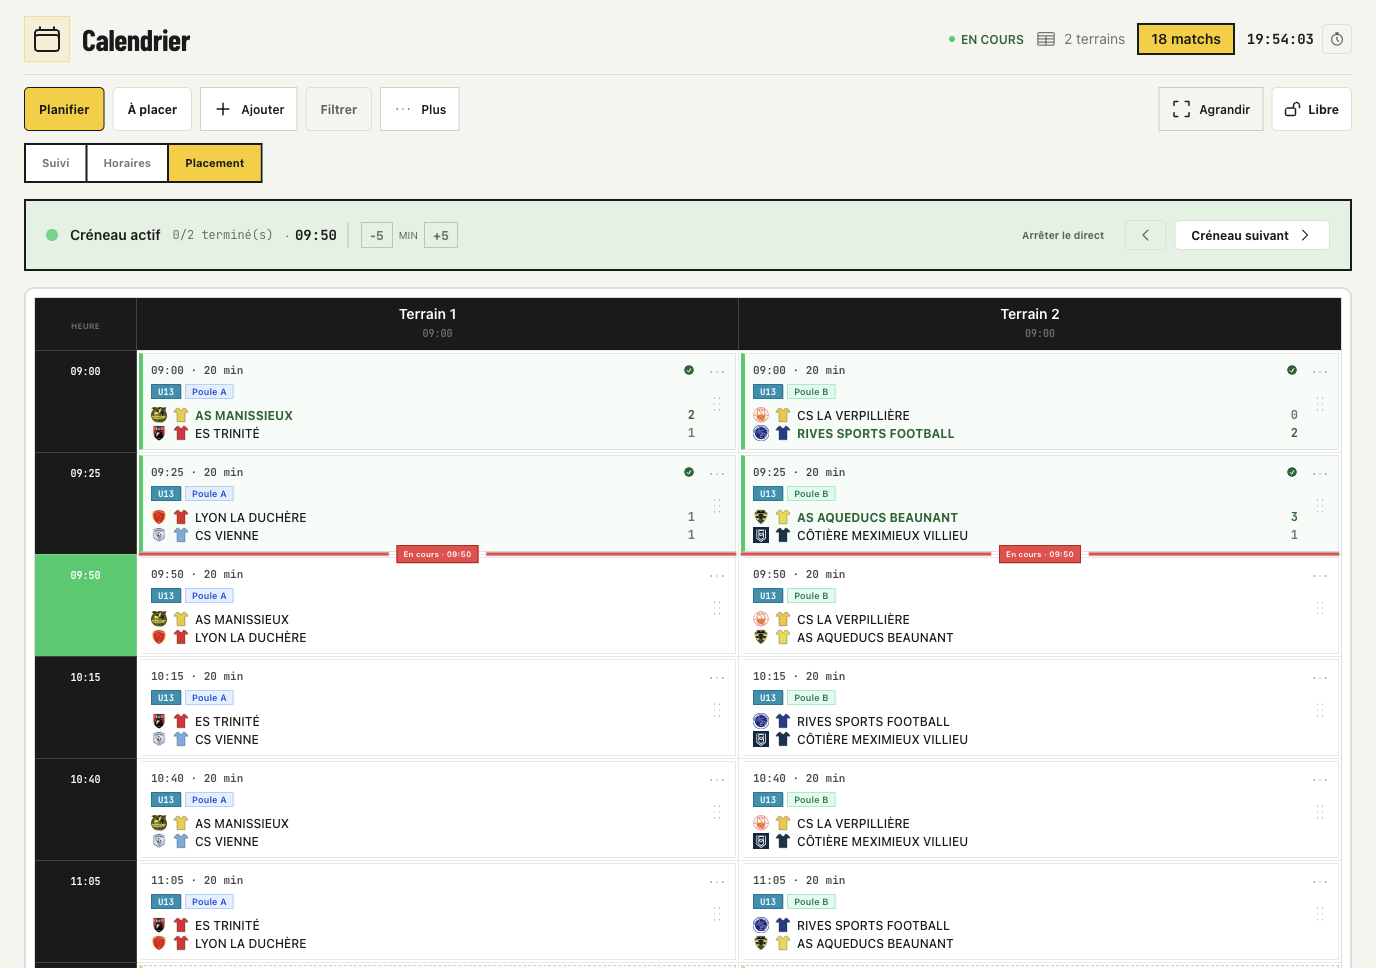Image resolution: width=1376 pixels, height=968 pixels.
Task: Stop the live mode via Arrêter le direct
Action: coord(1063,236)
